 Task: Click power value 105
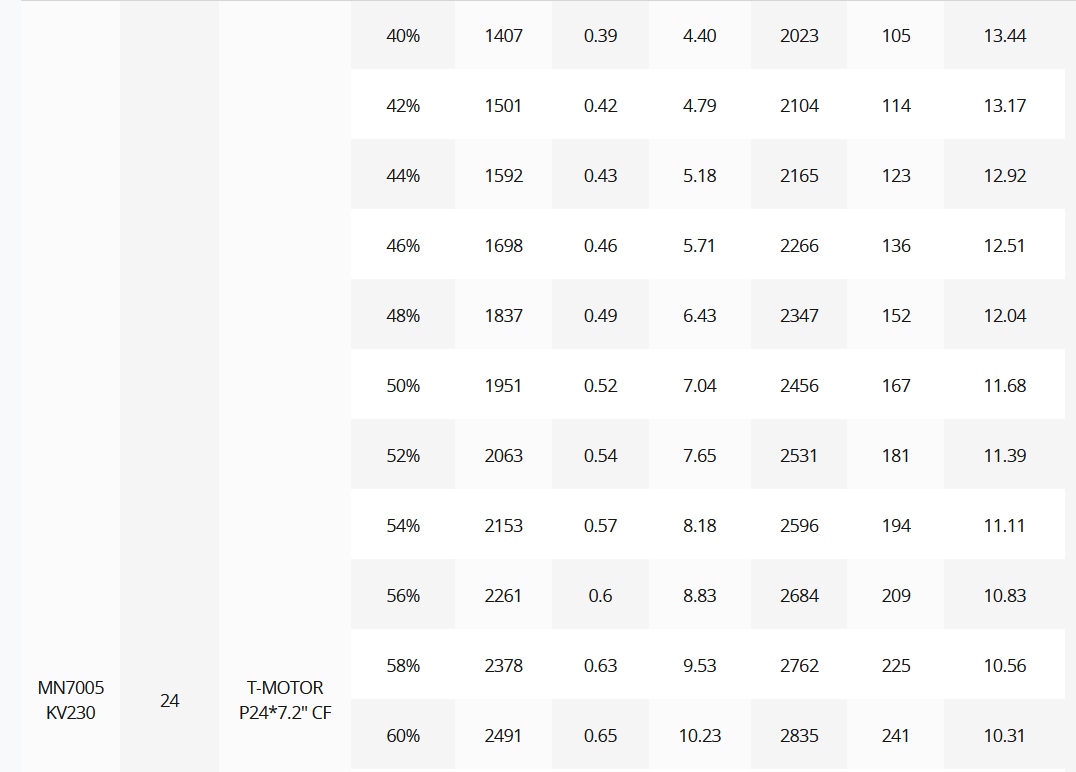point(896,36)
